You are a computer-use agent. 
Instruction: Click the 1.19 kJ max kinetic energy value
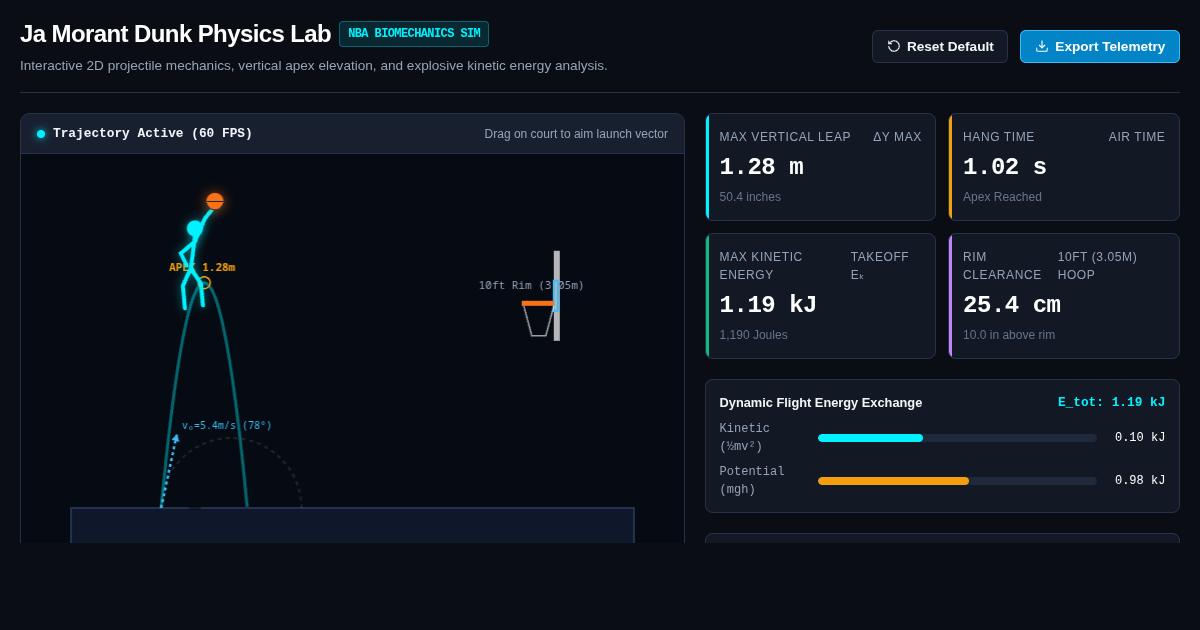pos(768,305)
